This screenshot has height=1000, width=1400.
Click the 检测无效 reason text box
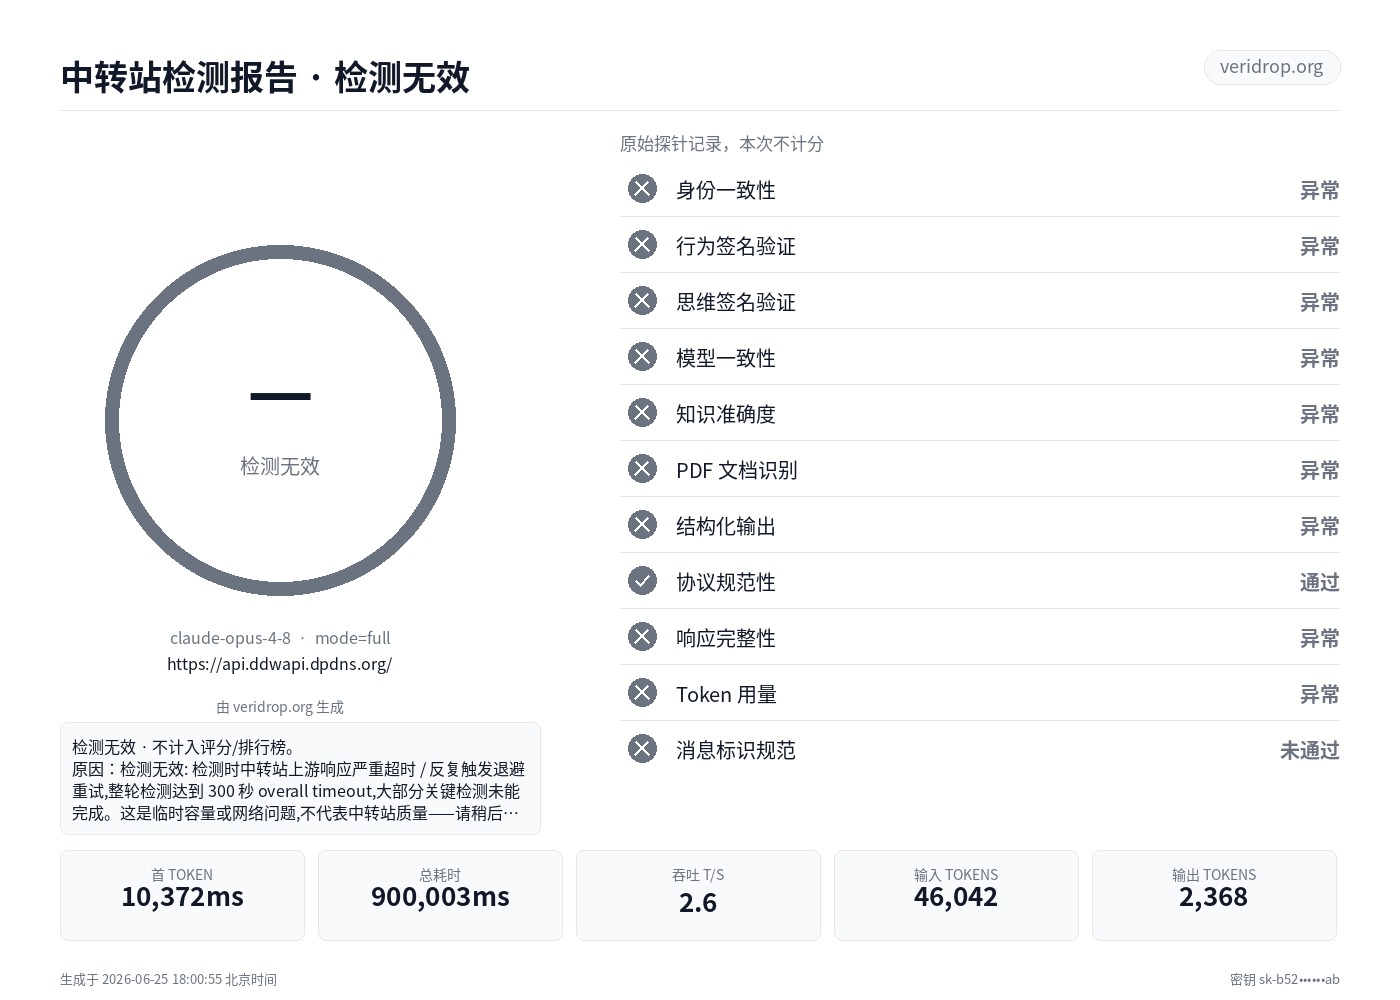[x=300, y=778]
